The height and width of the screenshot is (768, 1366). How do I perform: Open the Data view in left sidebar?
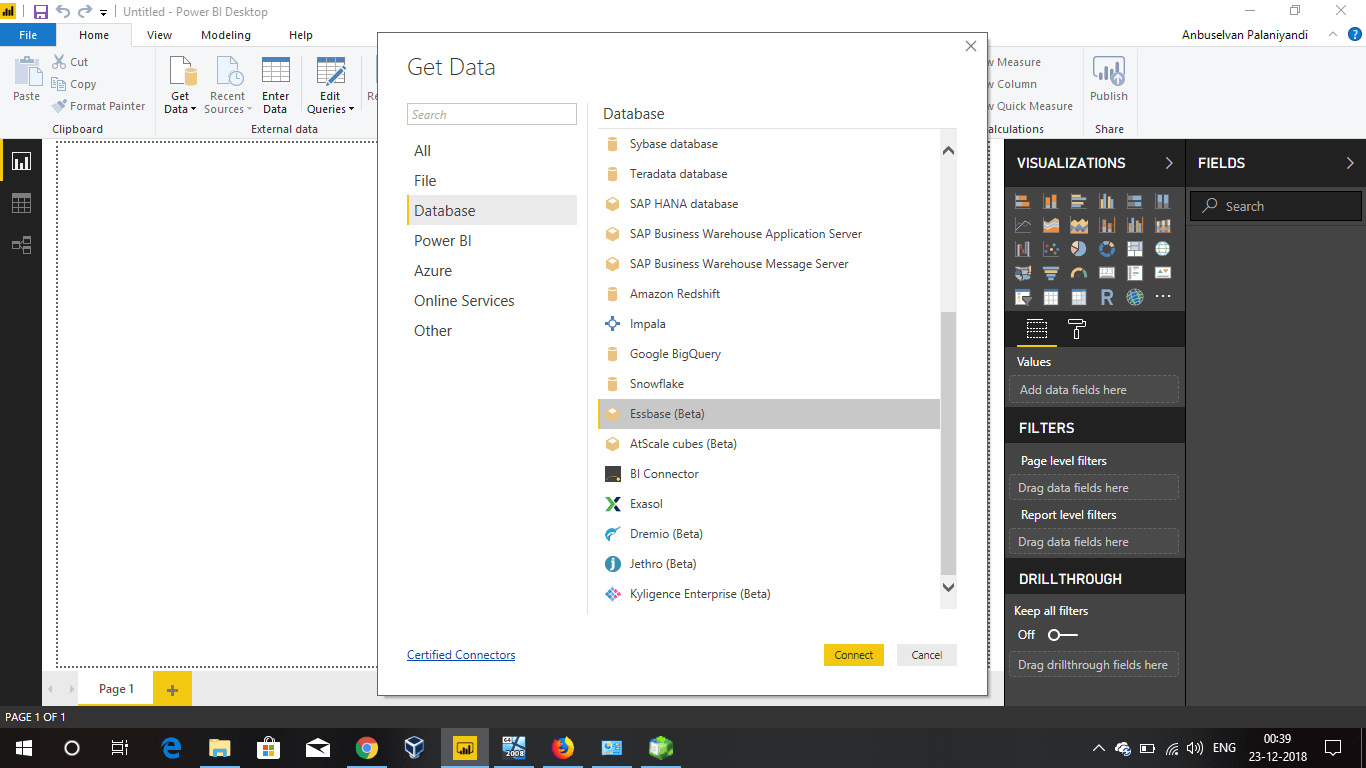coord(21,204)
